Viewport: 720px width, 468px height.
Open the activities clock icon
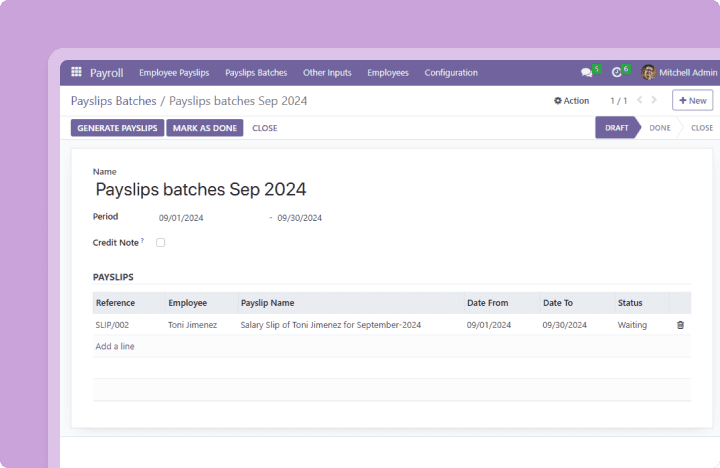(617, 73)
